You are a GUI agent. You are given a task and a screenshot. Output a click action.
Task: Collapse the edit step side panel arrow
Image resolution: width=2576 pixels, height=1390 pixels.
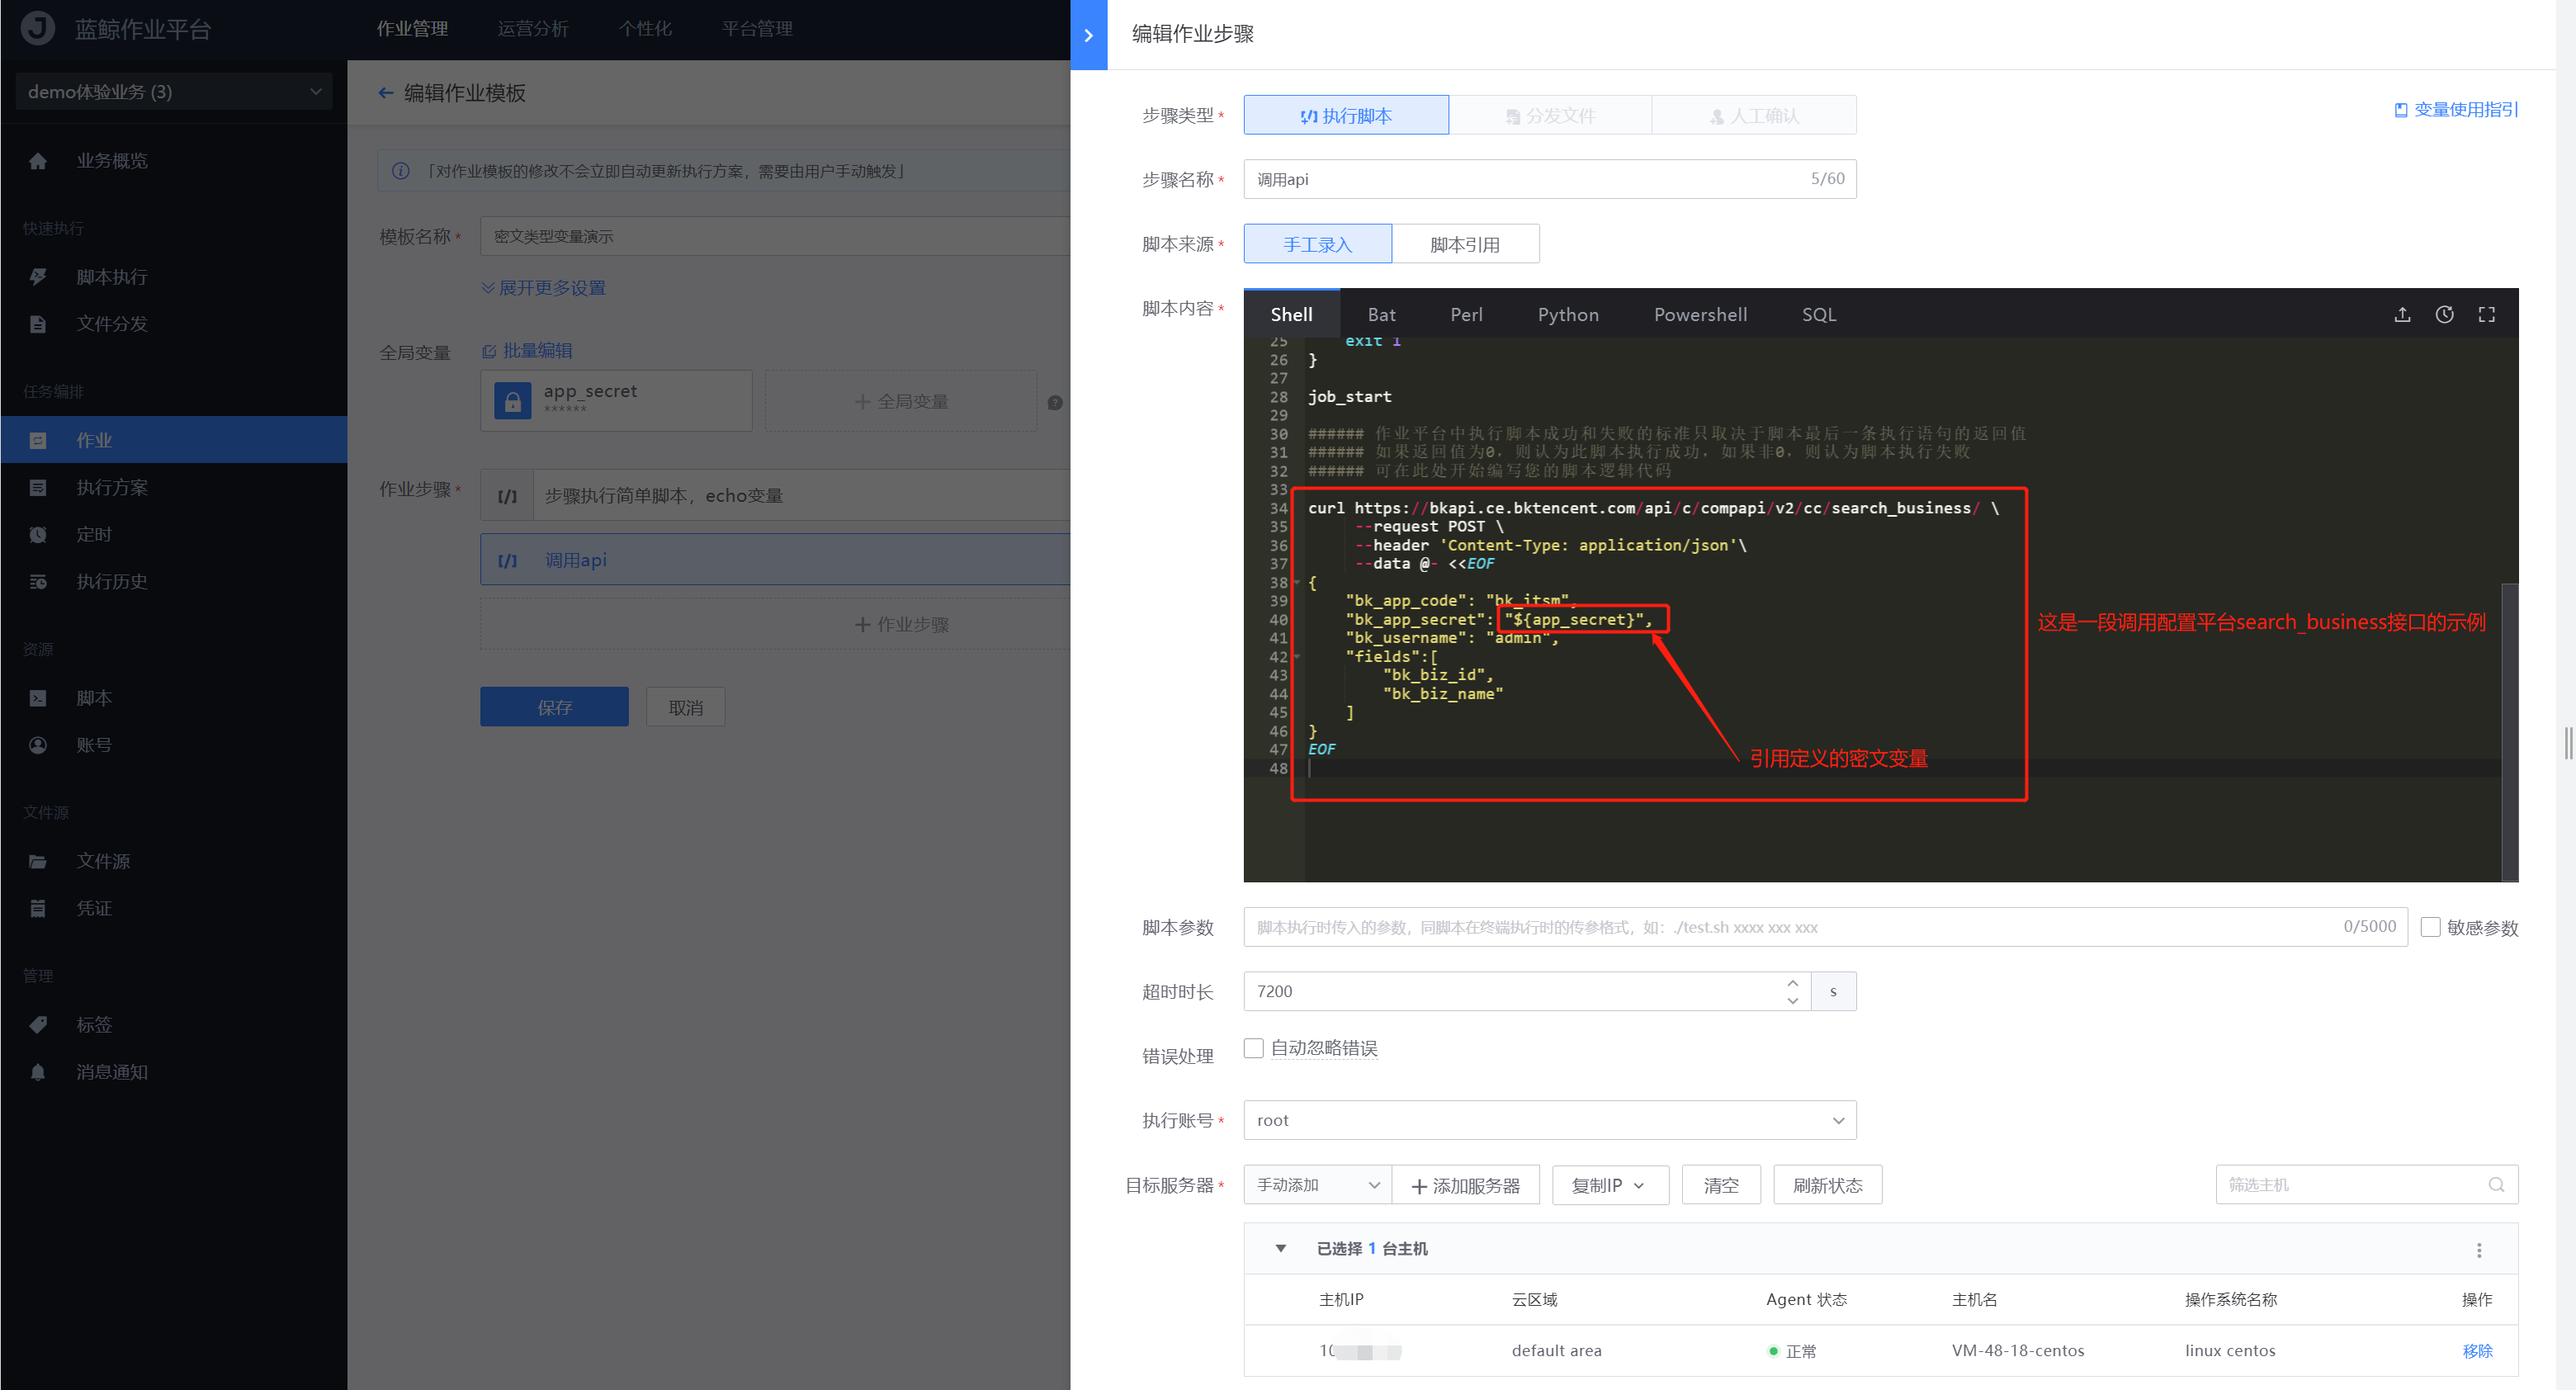point(1088,35)
